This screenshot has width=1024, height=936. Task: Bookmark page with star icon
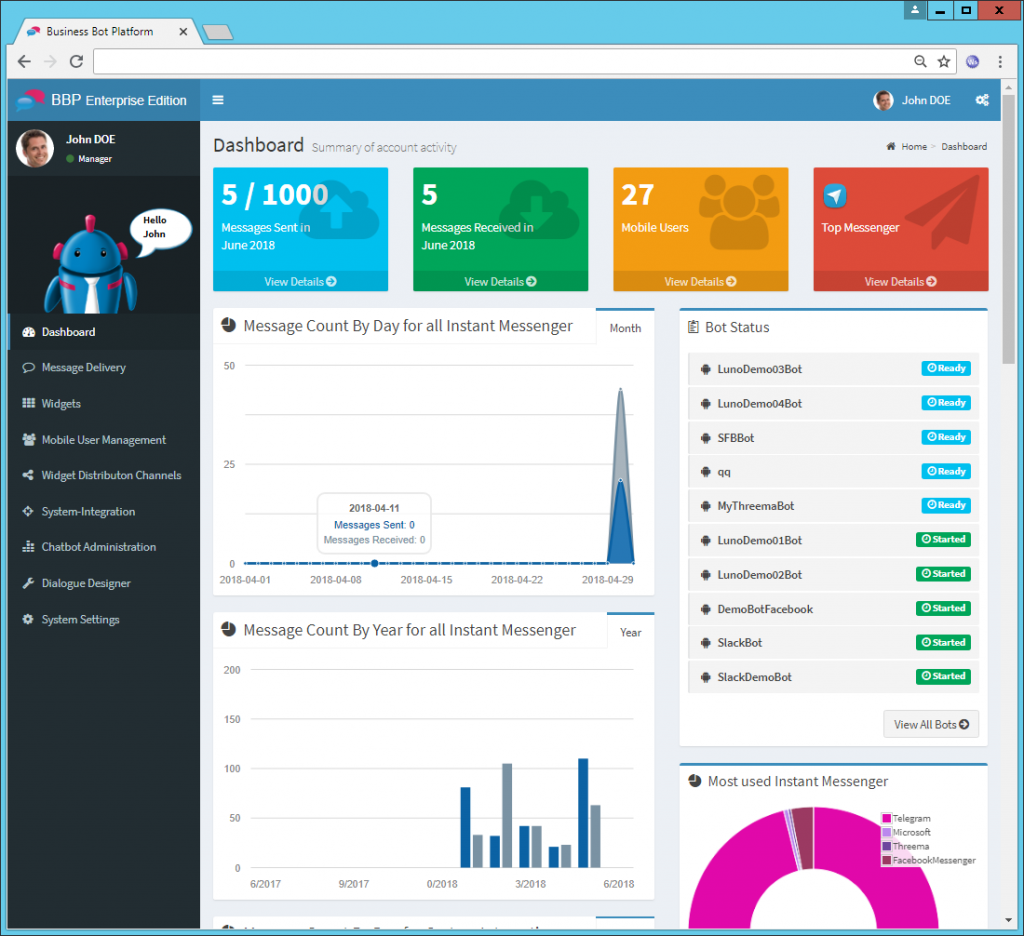coord(944,61)
